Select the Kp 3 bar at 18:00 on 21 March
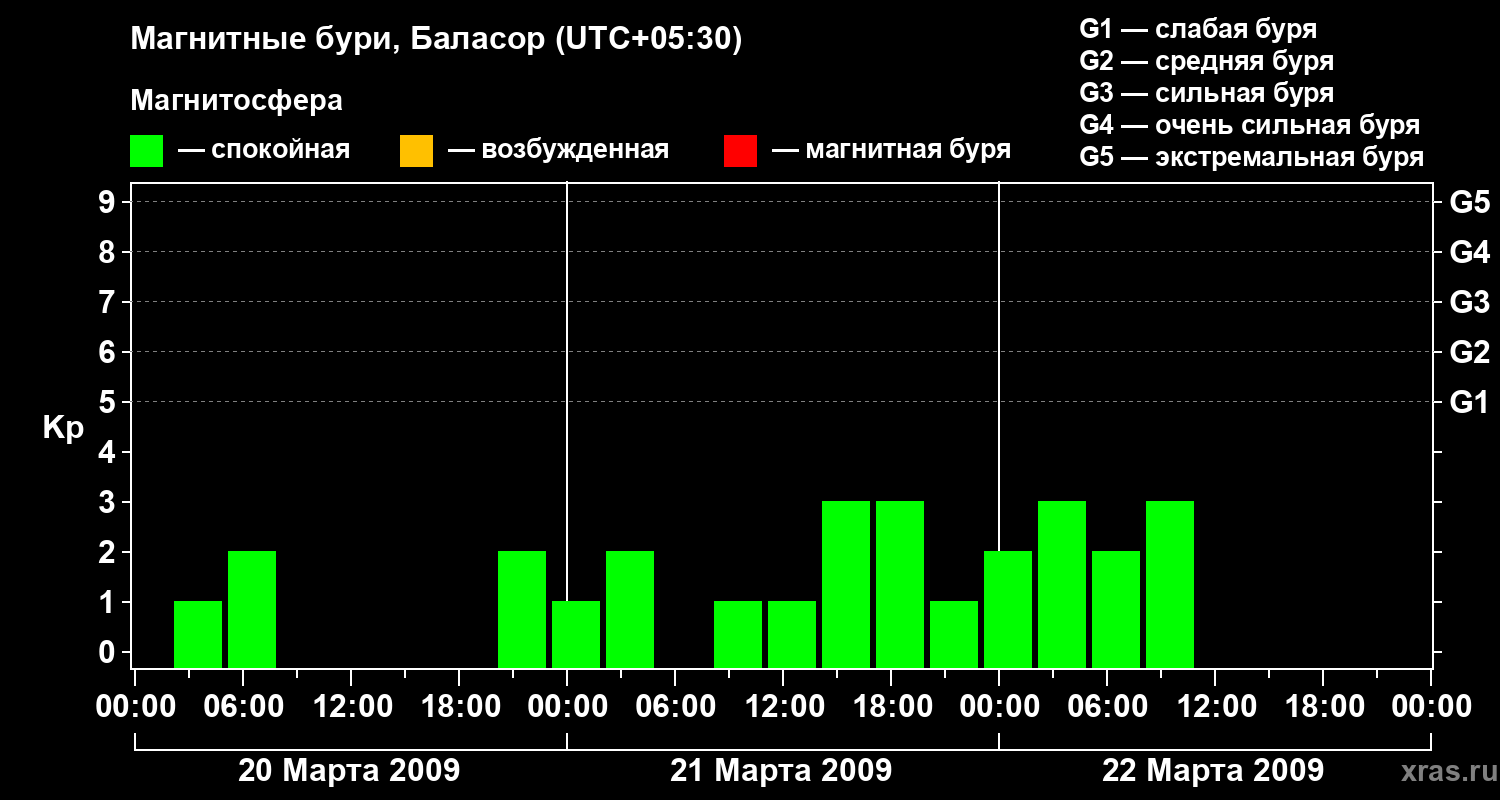The height and width of the screenshot is (800, 1500). tap(900, 584)
